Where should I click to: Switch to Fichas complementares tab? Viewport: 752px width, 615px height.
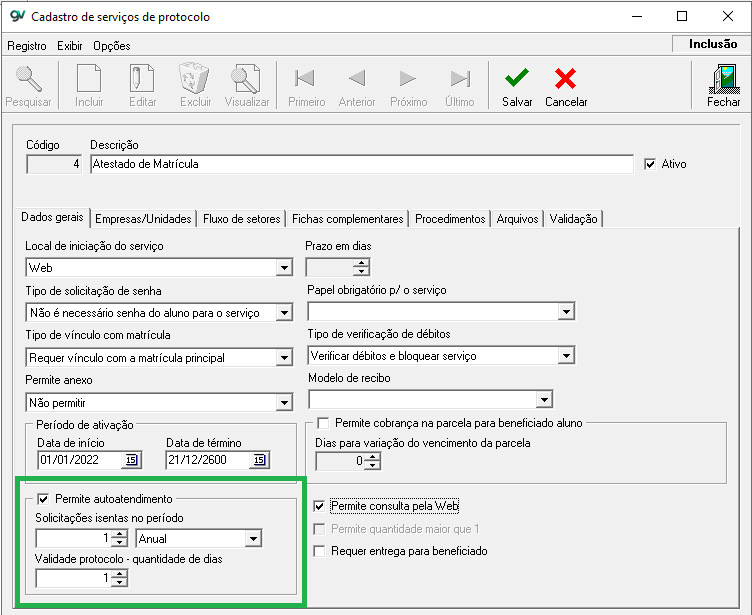[348, 219]
